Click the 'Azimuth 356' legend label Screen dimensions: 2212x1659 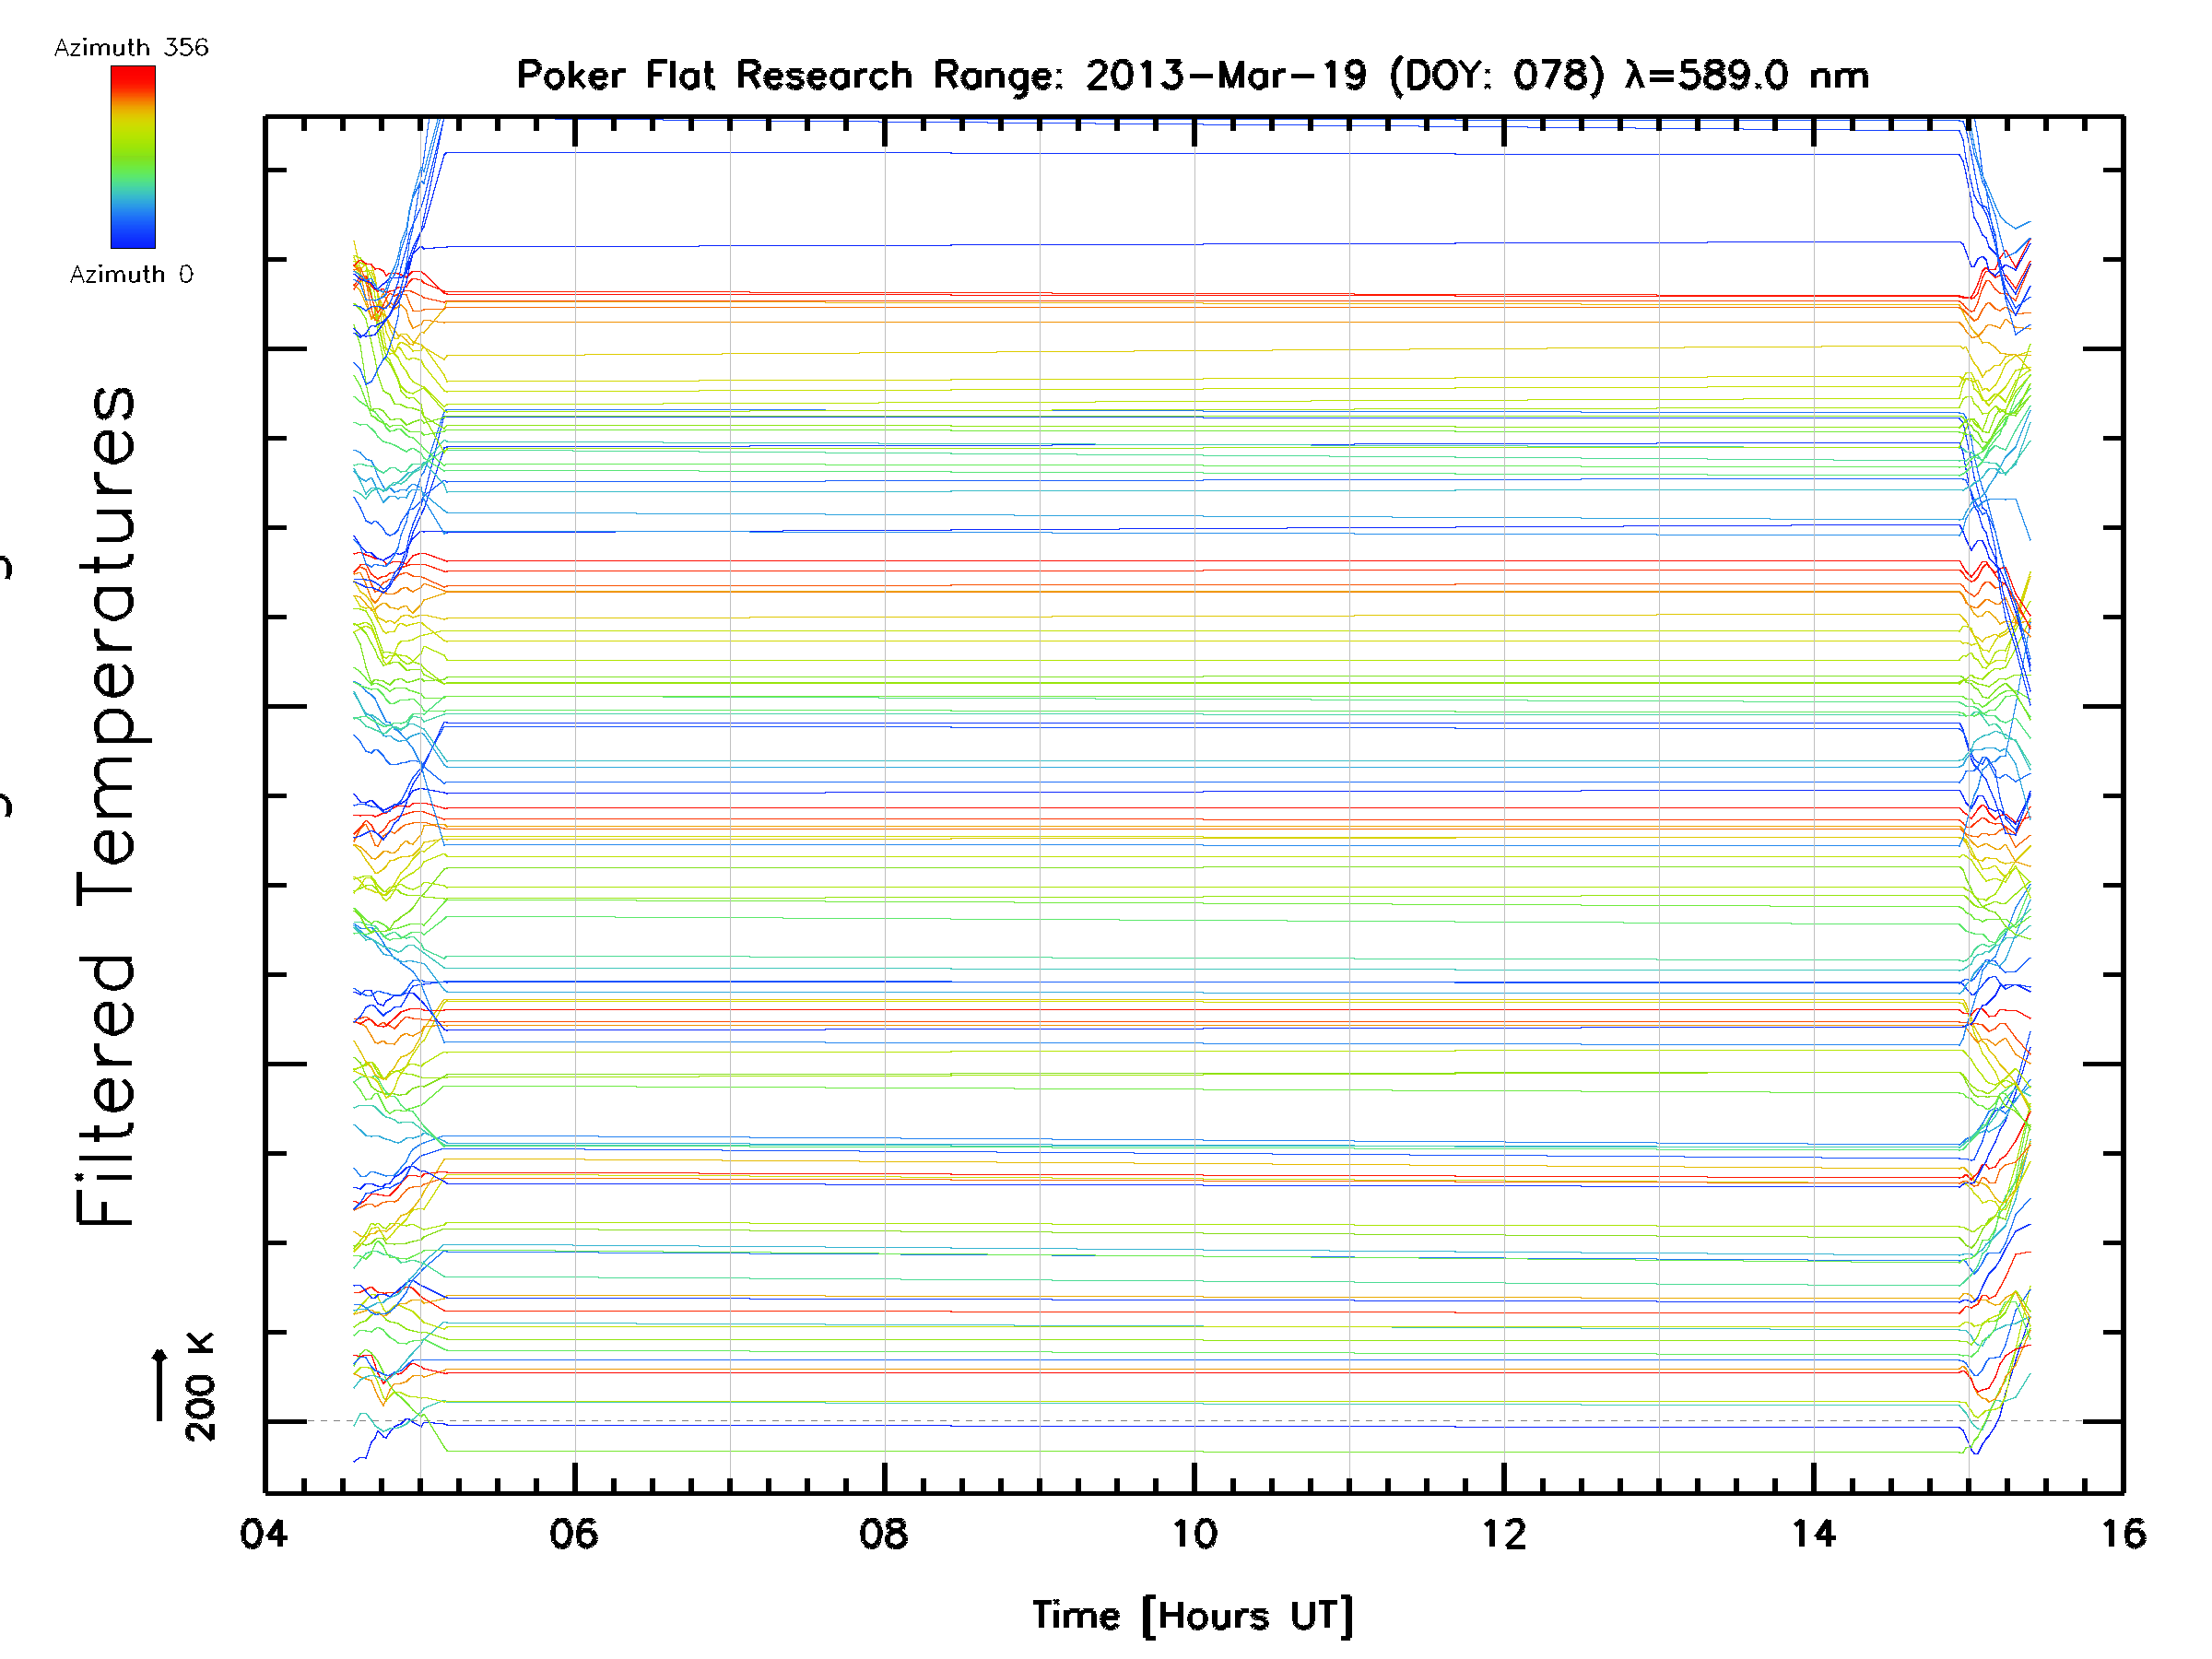pos(131,48)
